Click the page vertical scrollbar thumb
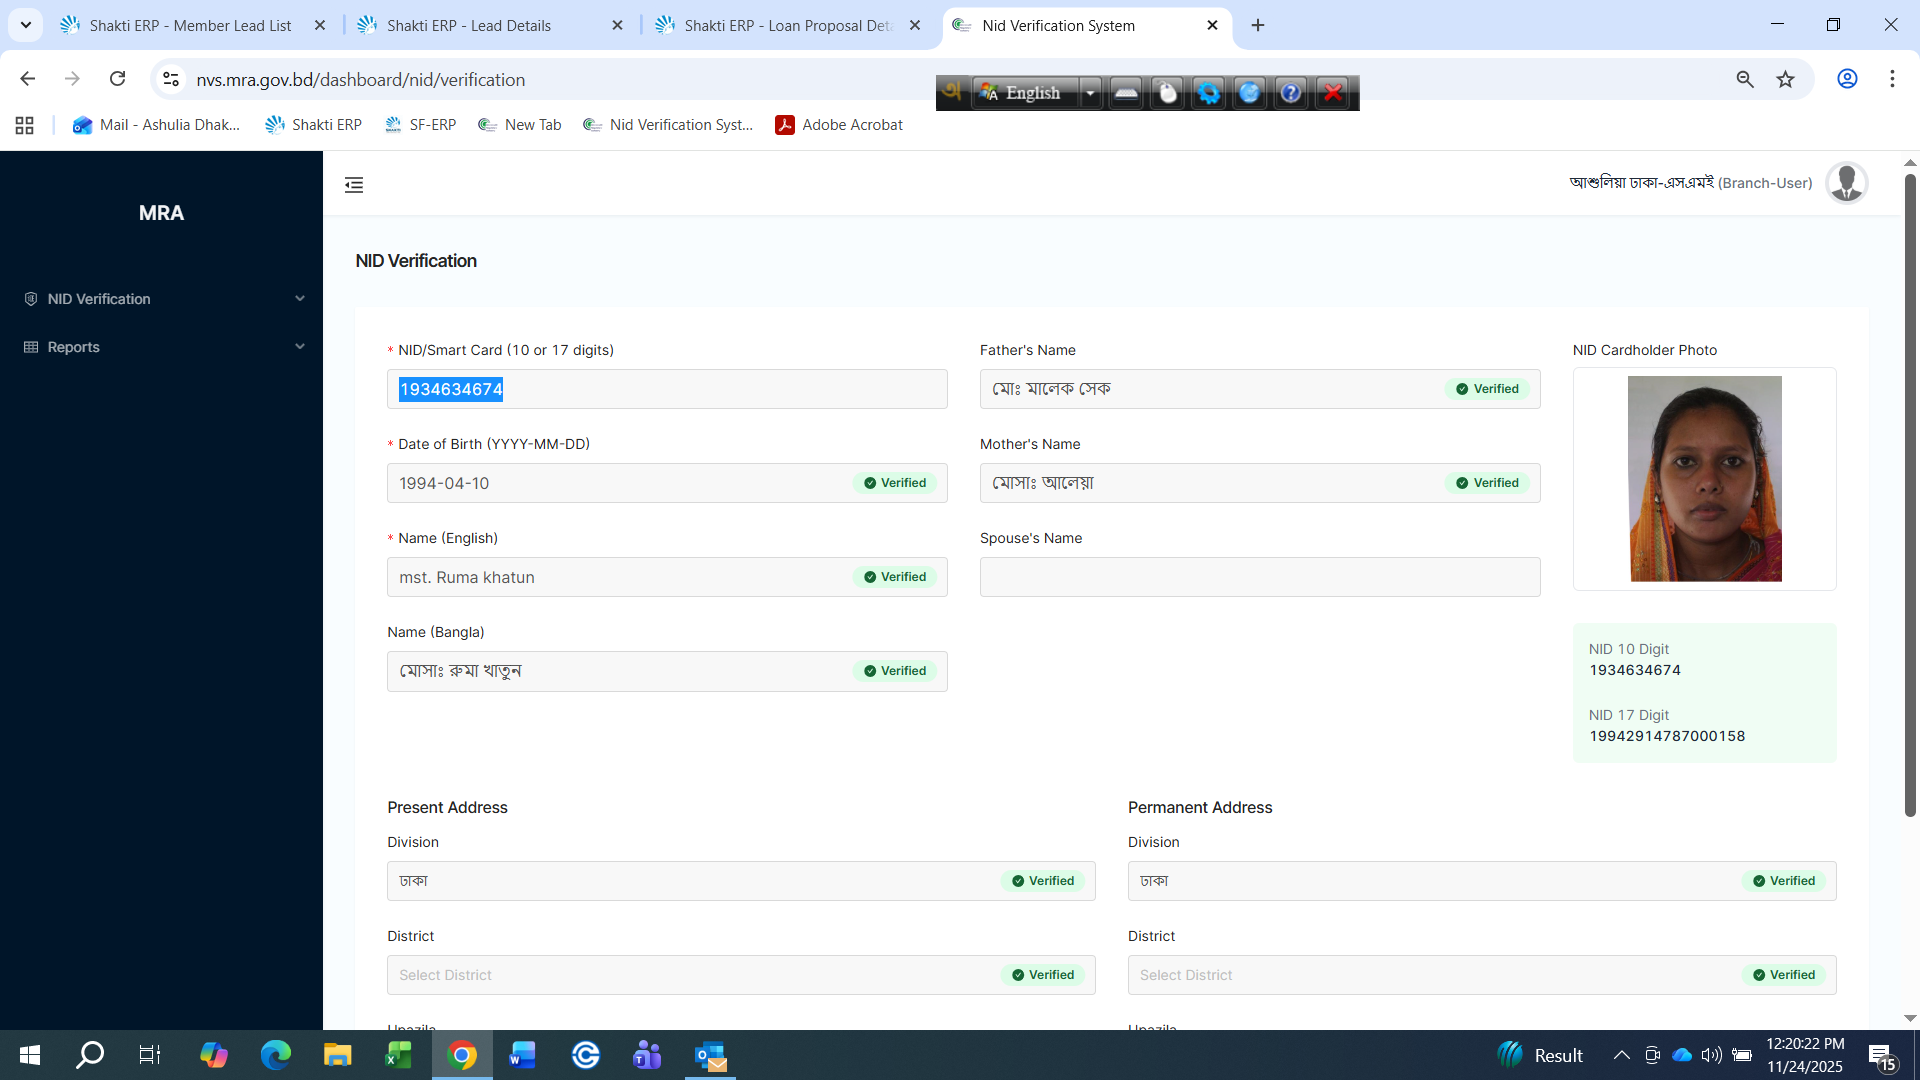Viewport: 1920px width, 1080px height. pos(1910,495)
